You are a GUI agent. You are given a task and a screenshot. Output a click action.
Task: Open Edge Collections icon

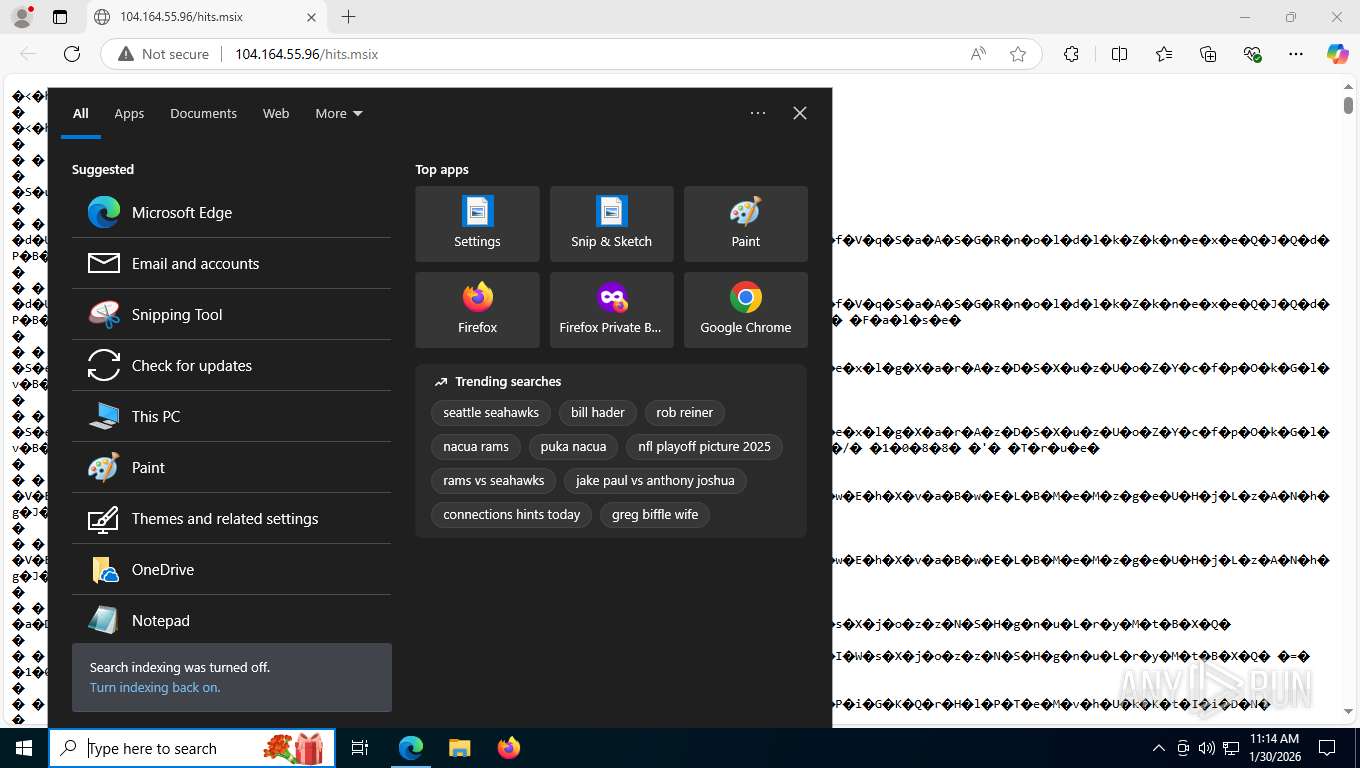pyautogui.click(x=1208, y=54)
